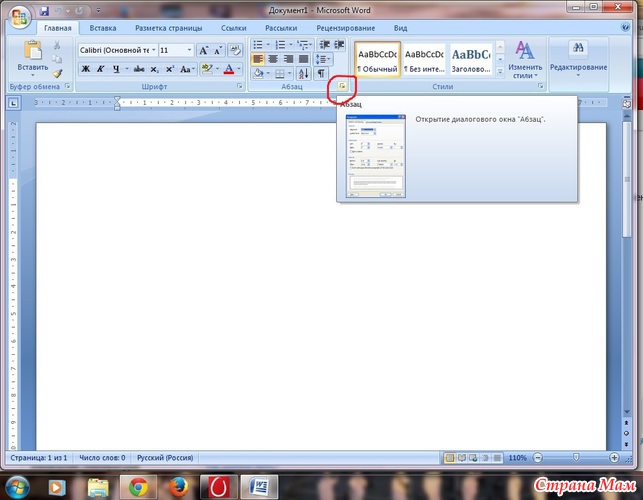Click the Copy icon in clipboard group

[x=57, y=59]
